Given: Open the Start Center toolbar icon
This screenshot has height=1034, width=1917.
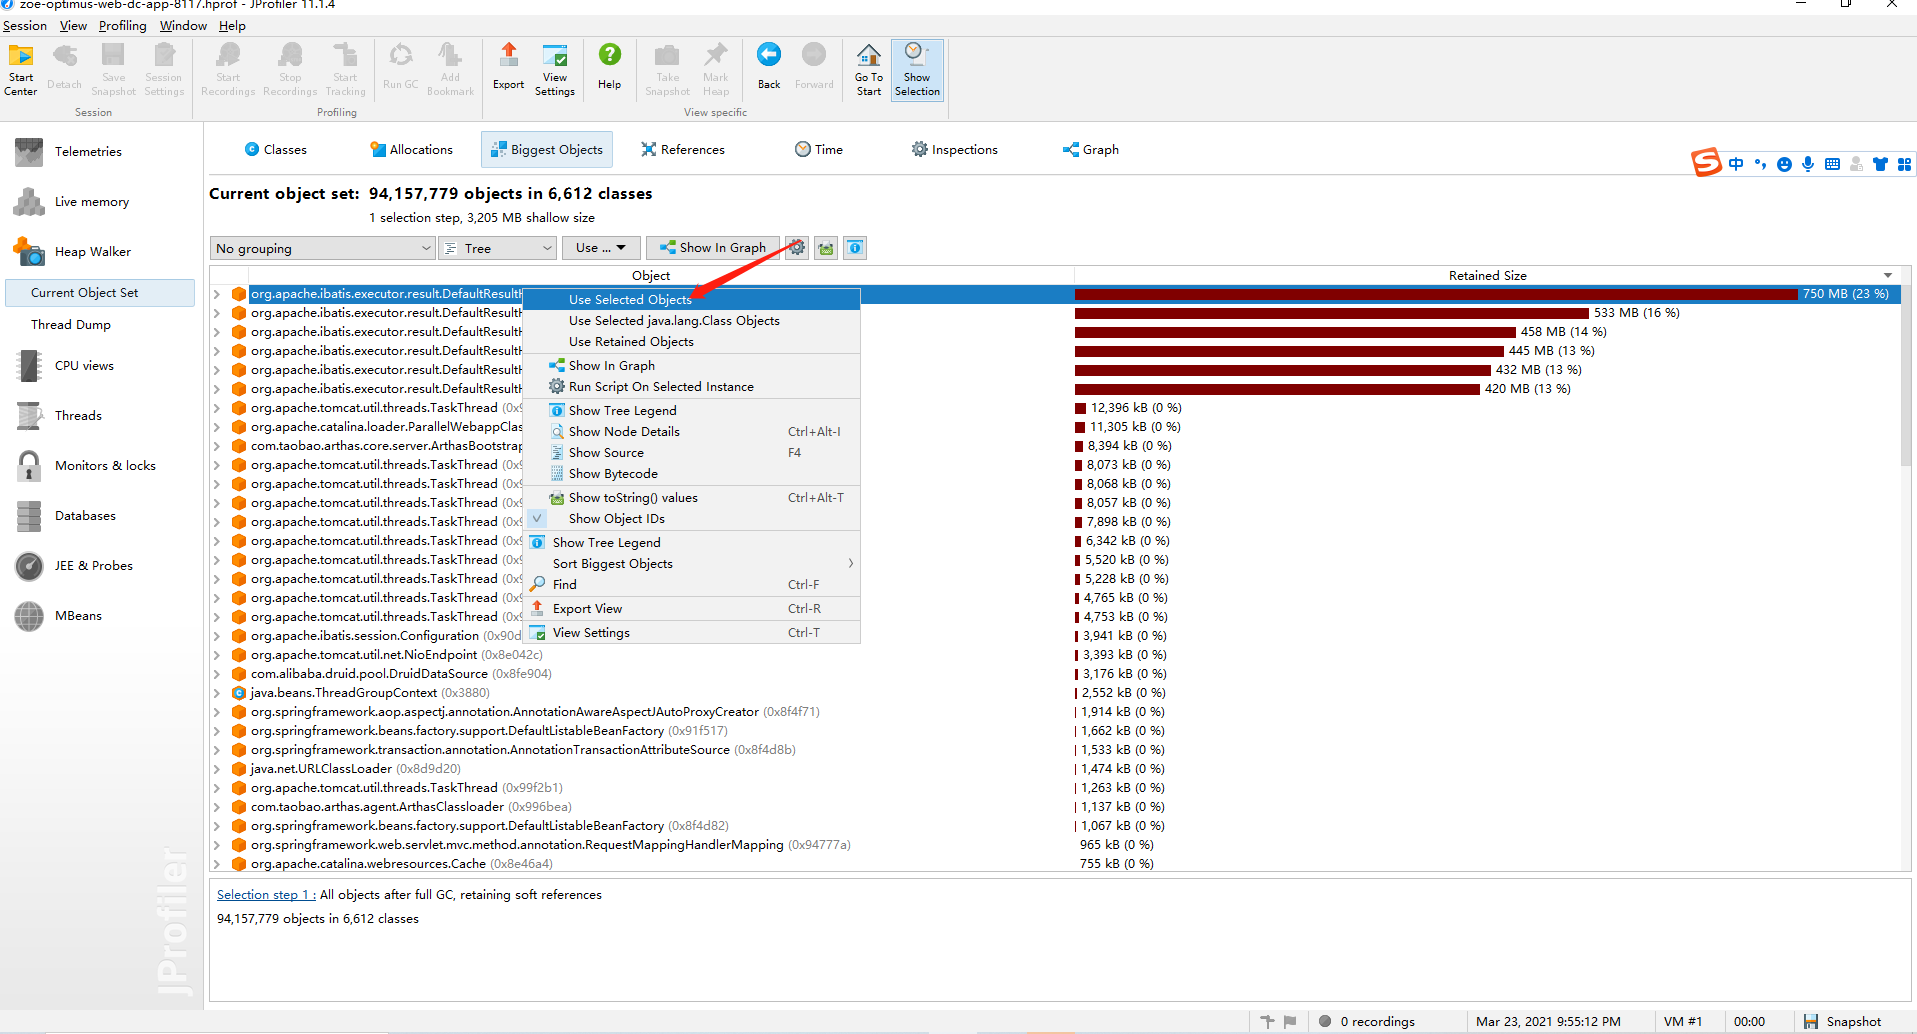Looking at the screenshot, I should tap(21, 69).
